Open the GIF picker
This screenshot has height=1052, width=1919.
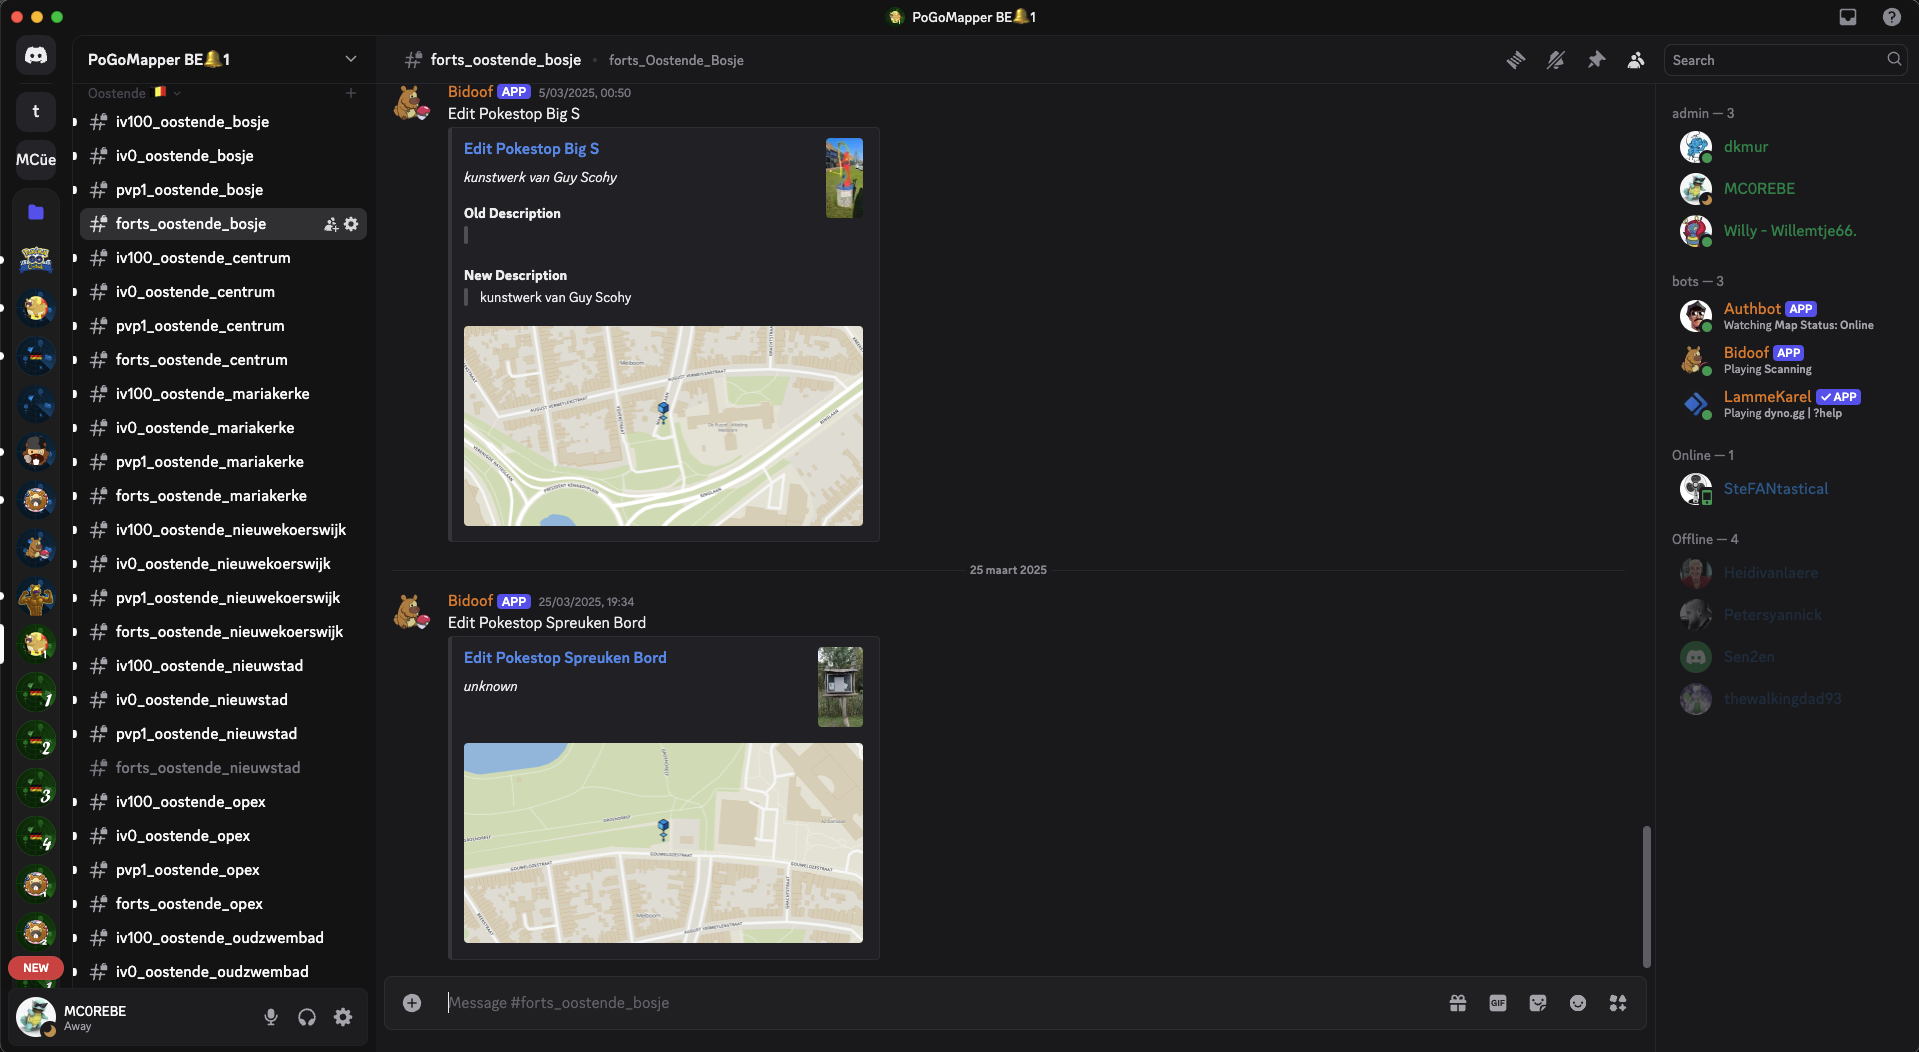pos(1498,1003)
